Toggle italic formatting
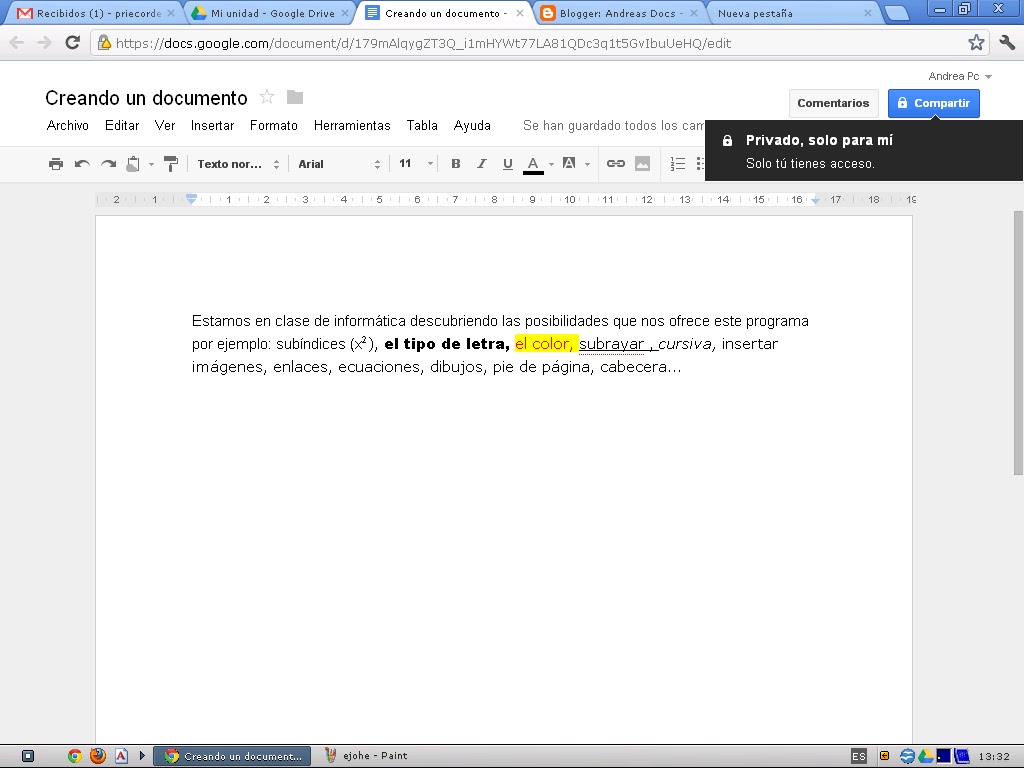1024x768 pixels. point(481,163)
